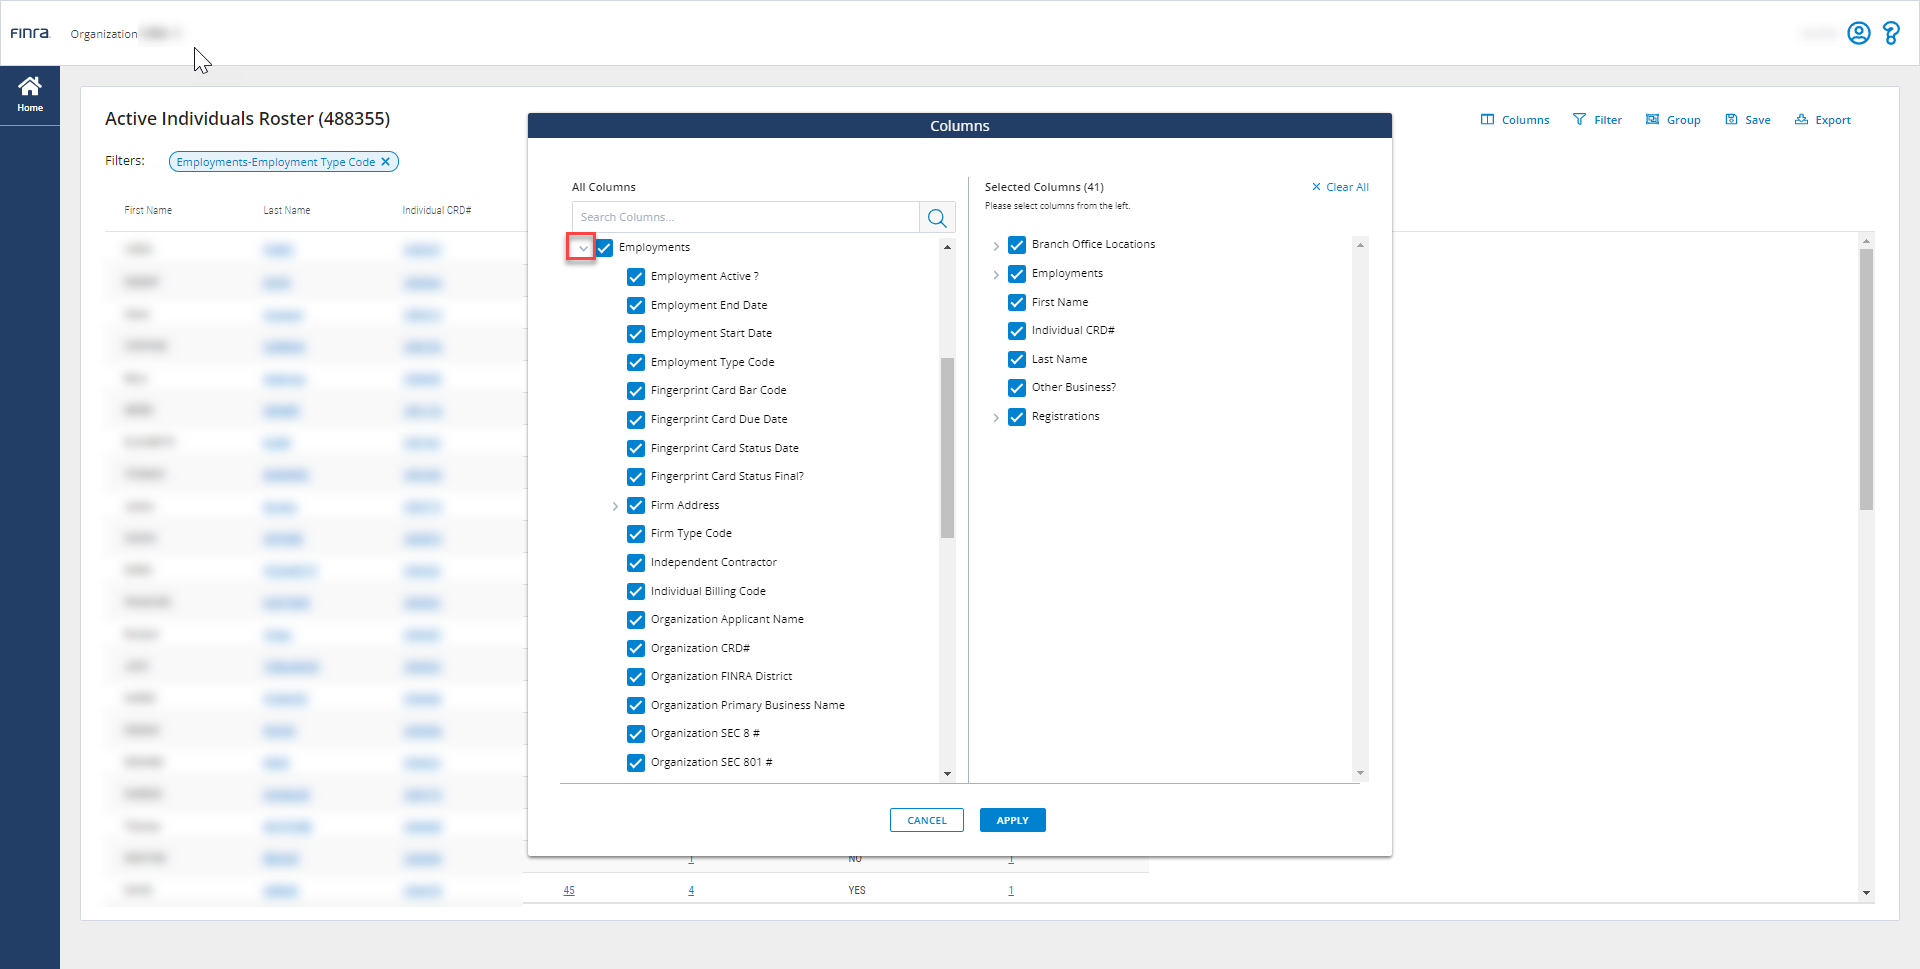Image resolution: width=1920 pixels, height=969 pixels.
Task: Open the user profile icon
Action: pos(1858,33)
